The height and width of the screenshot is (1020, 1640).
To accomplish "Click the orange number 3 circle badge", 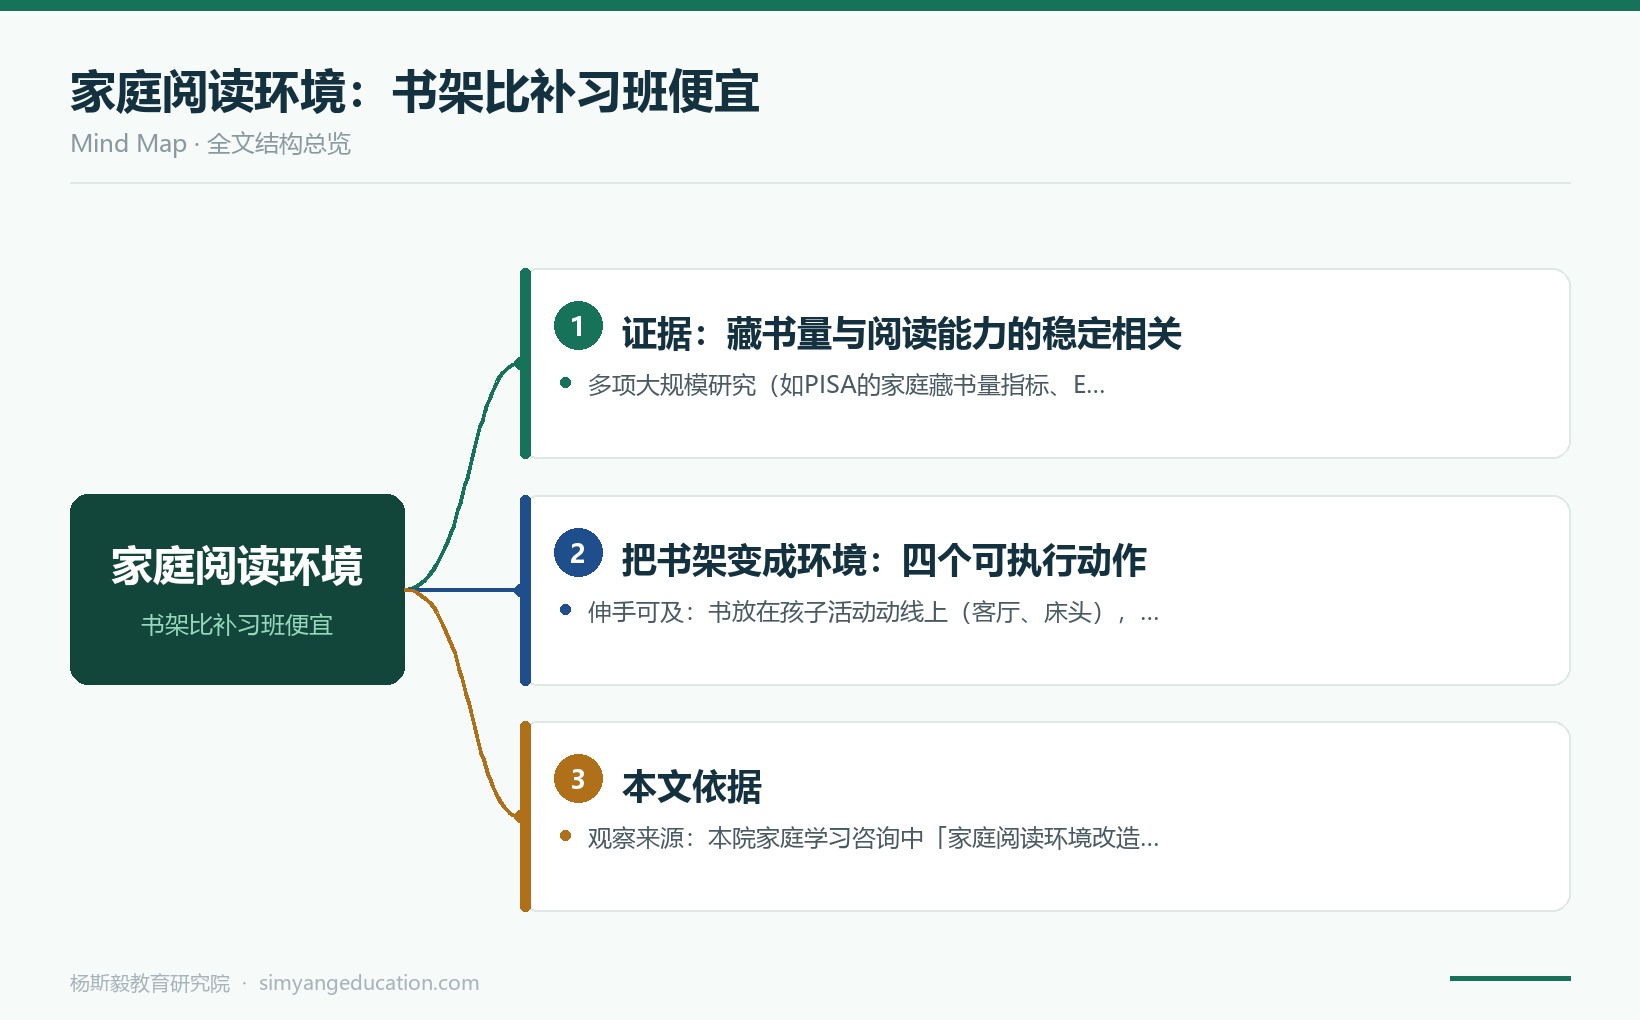I will tap(578, 779).
